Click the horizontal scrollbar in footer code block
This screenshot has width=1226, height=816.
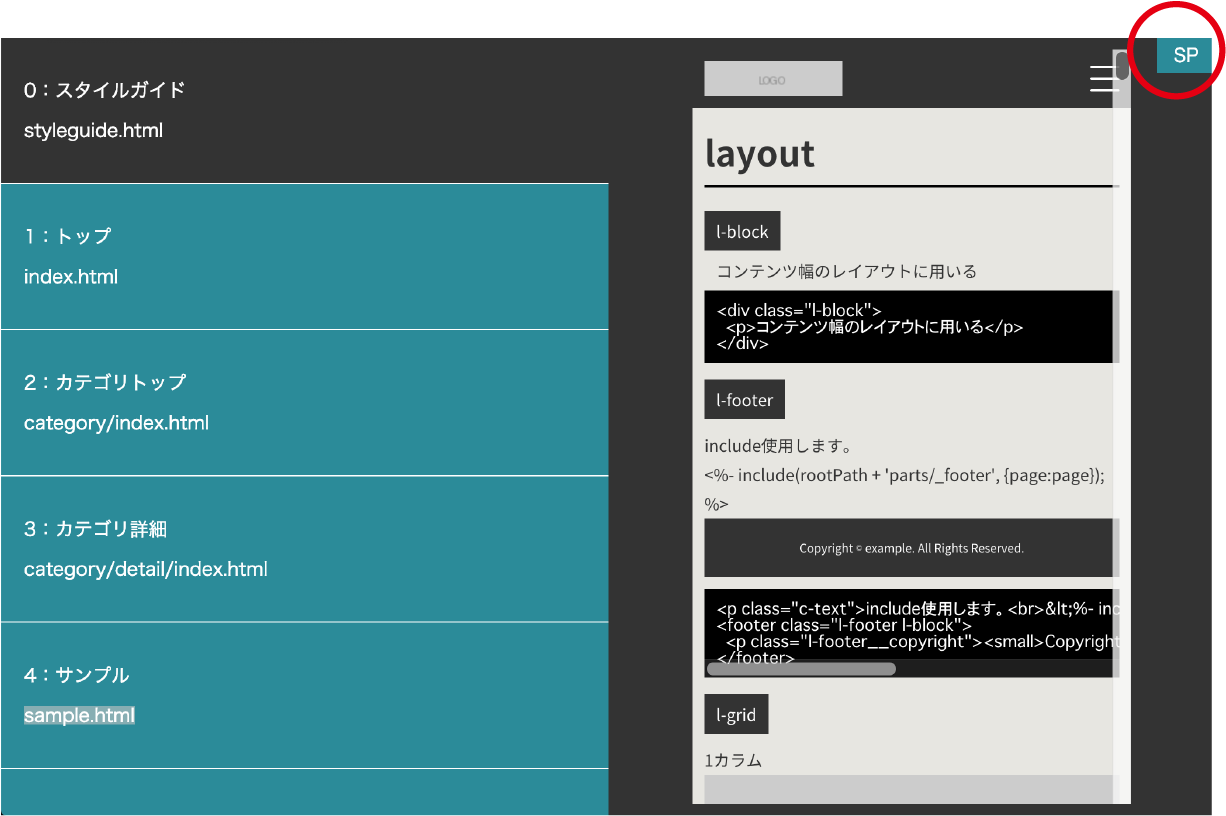pyautogui.click(x=801, y=669)
